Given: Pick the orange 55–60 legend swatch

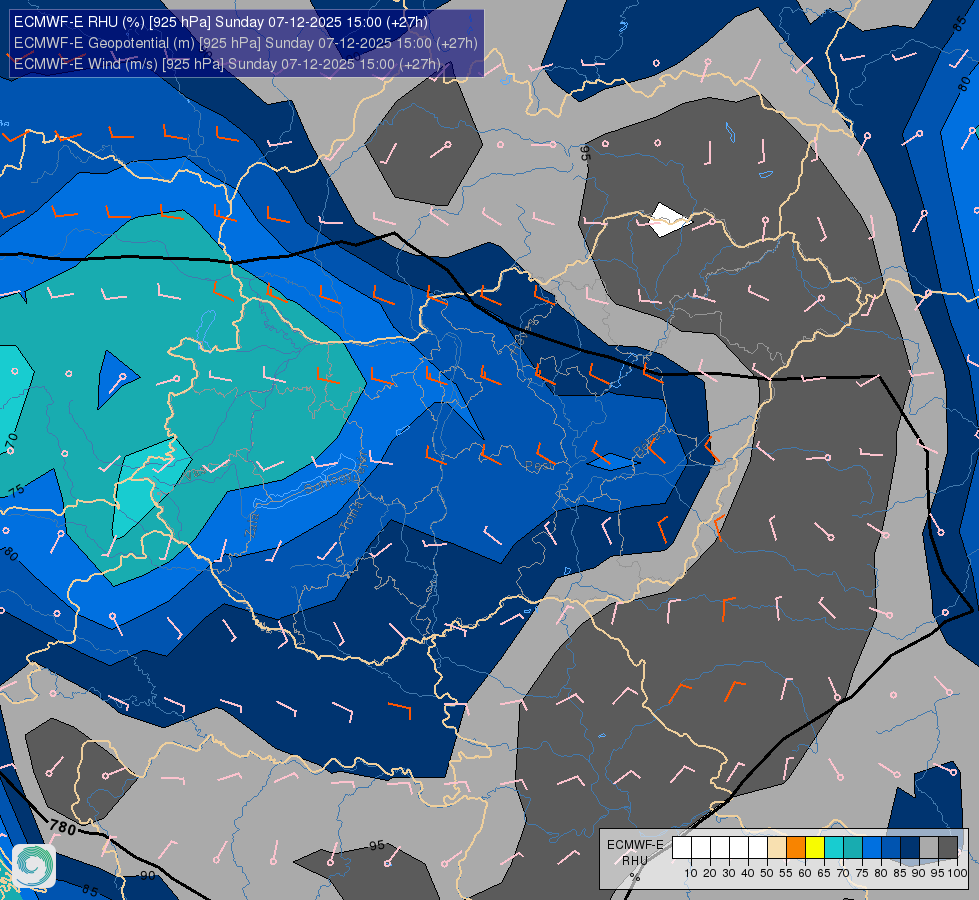Looking at the screenshot, I should click(796, 848).
